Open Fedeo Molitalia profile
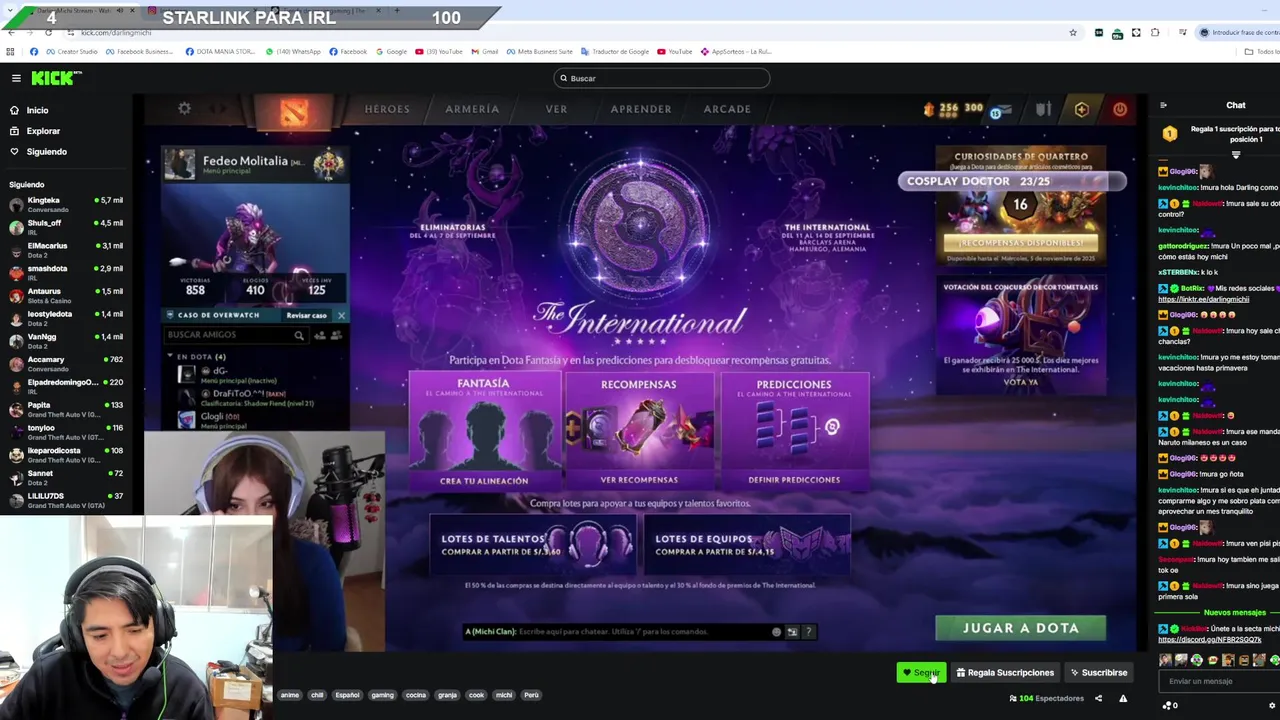The height and width of the screenshot is (720, 1280). tap(245, 161)
